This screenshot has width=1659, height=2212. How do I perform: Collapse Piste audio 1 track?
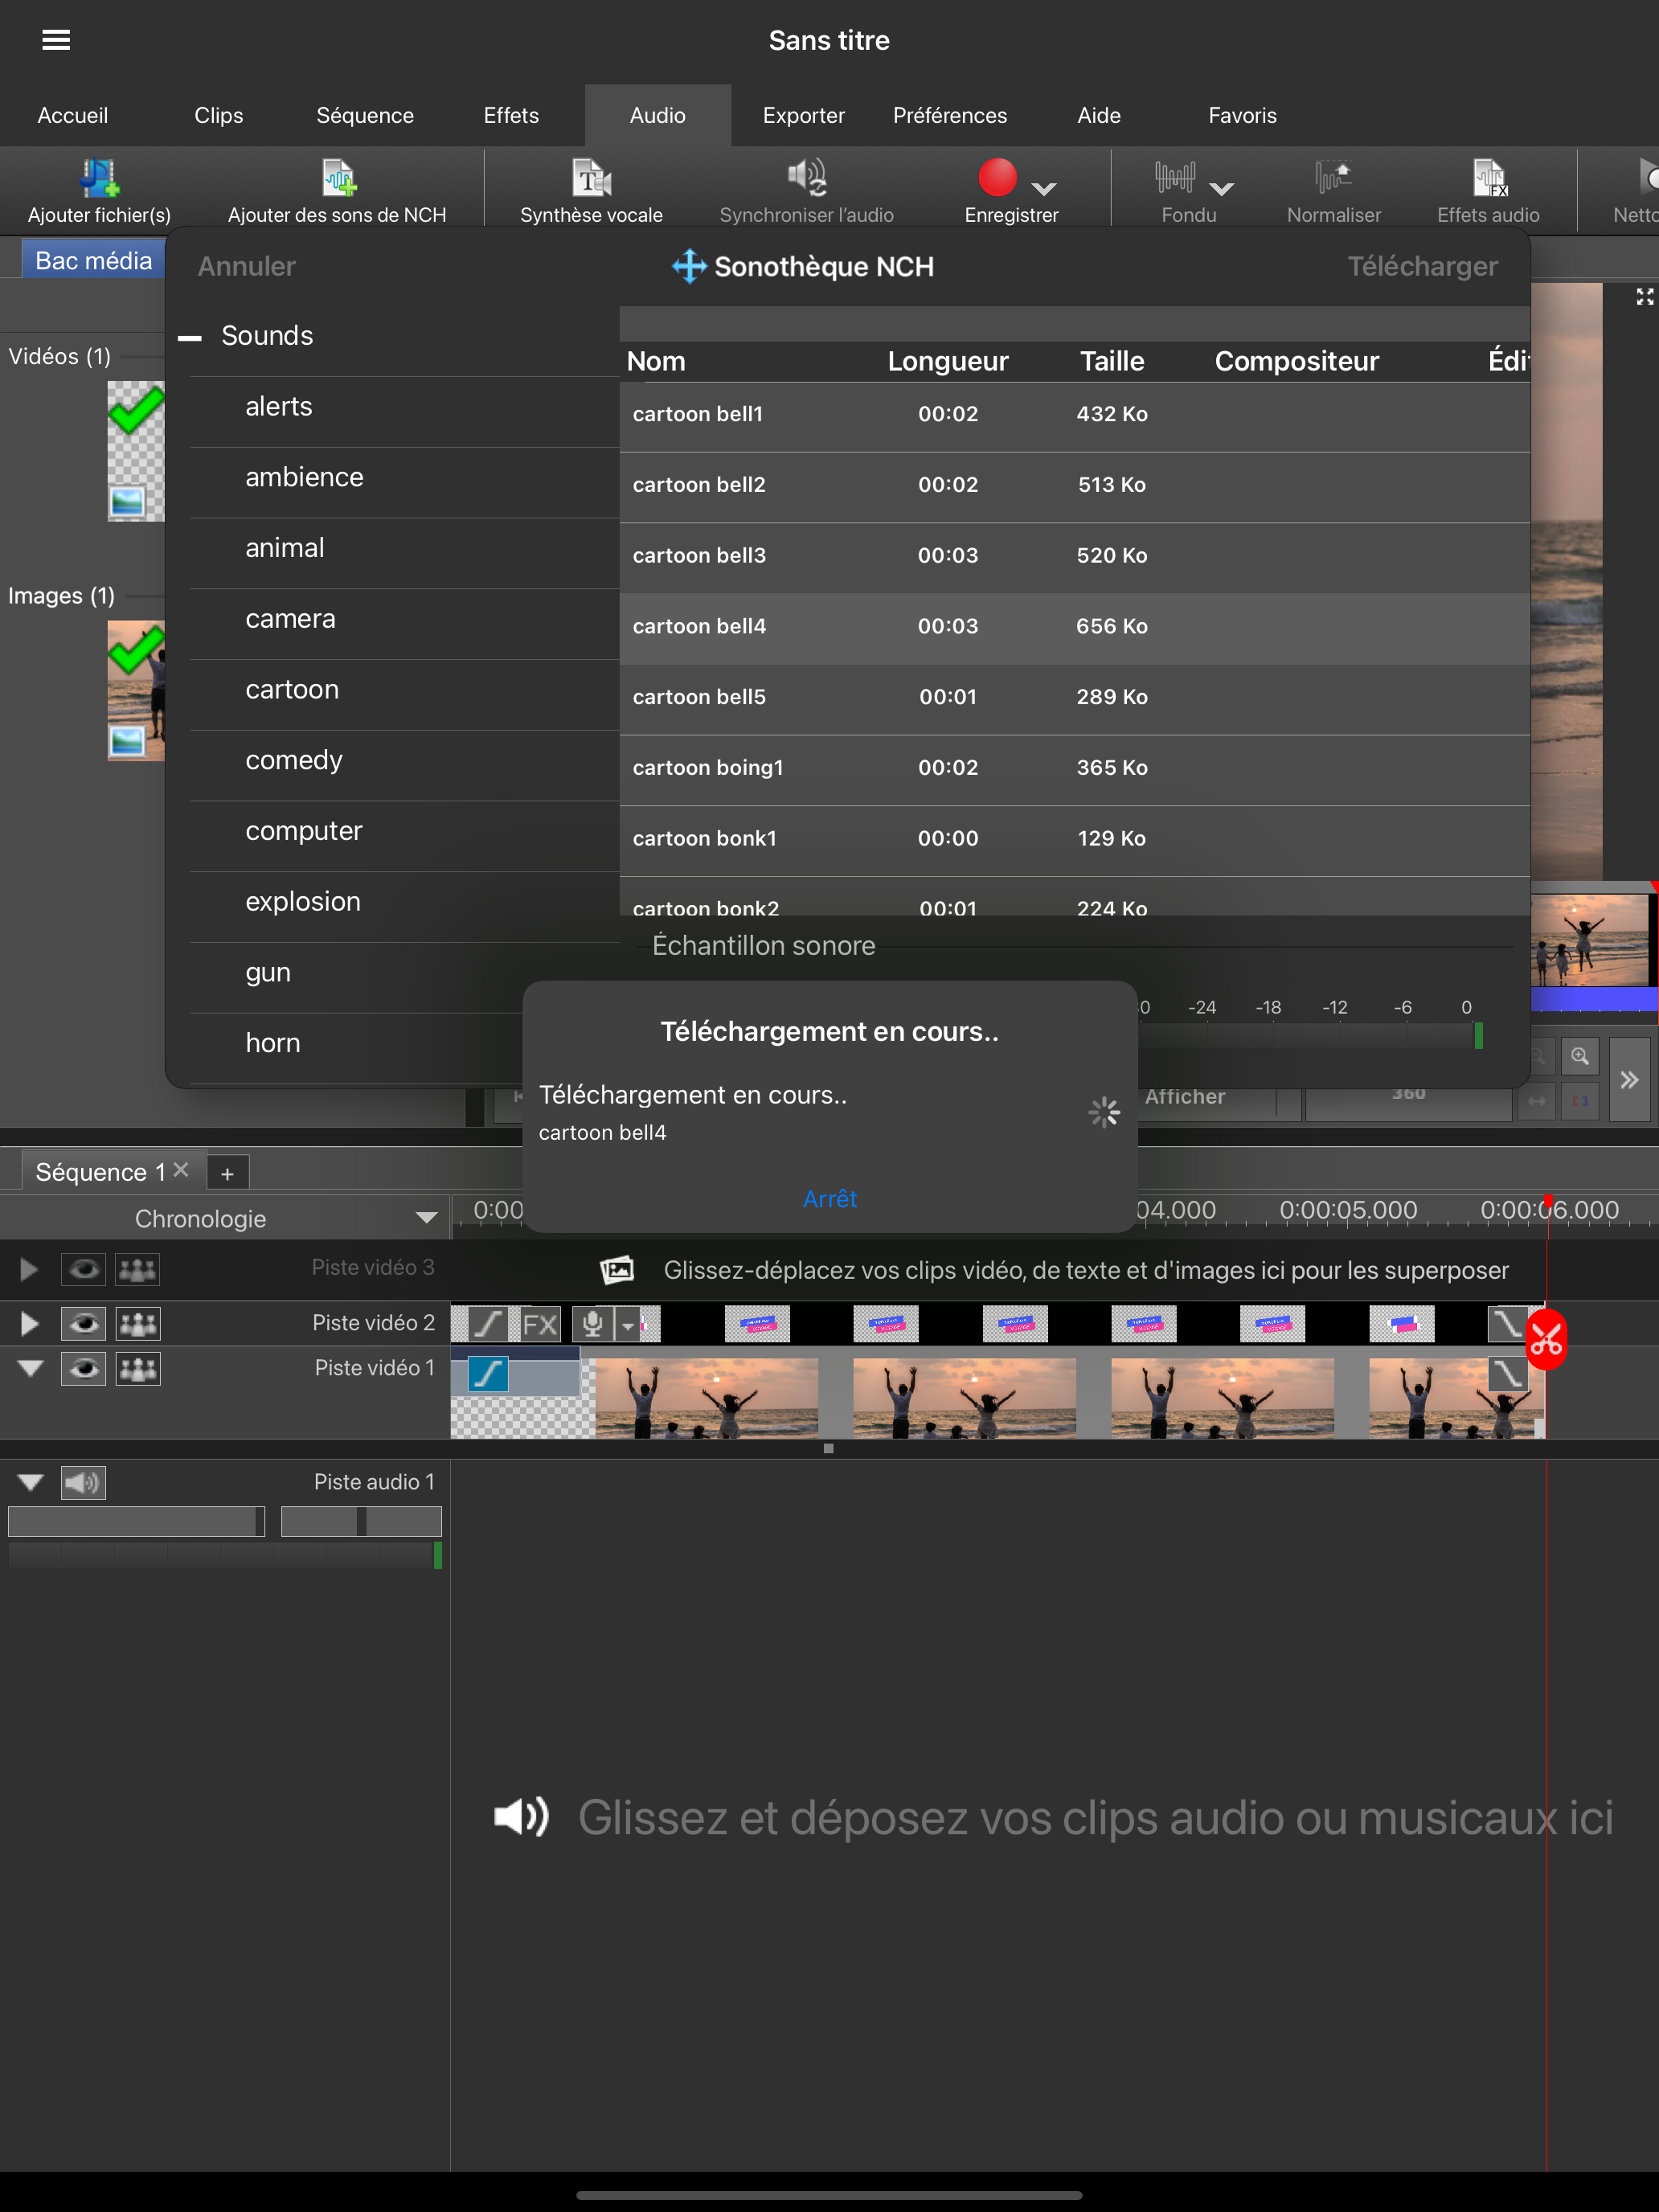(x=30, y=1482)
